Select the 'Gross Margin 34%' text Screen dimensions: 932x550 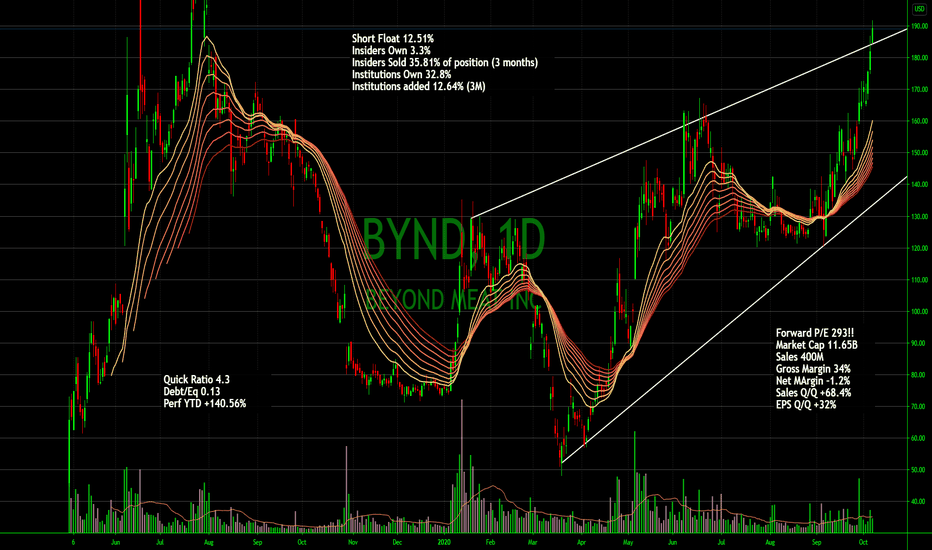coord(813,369)
